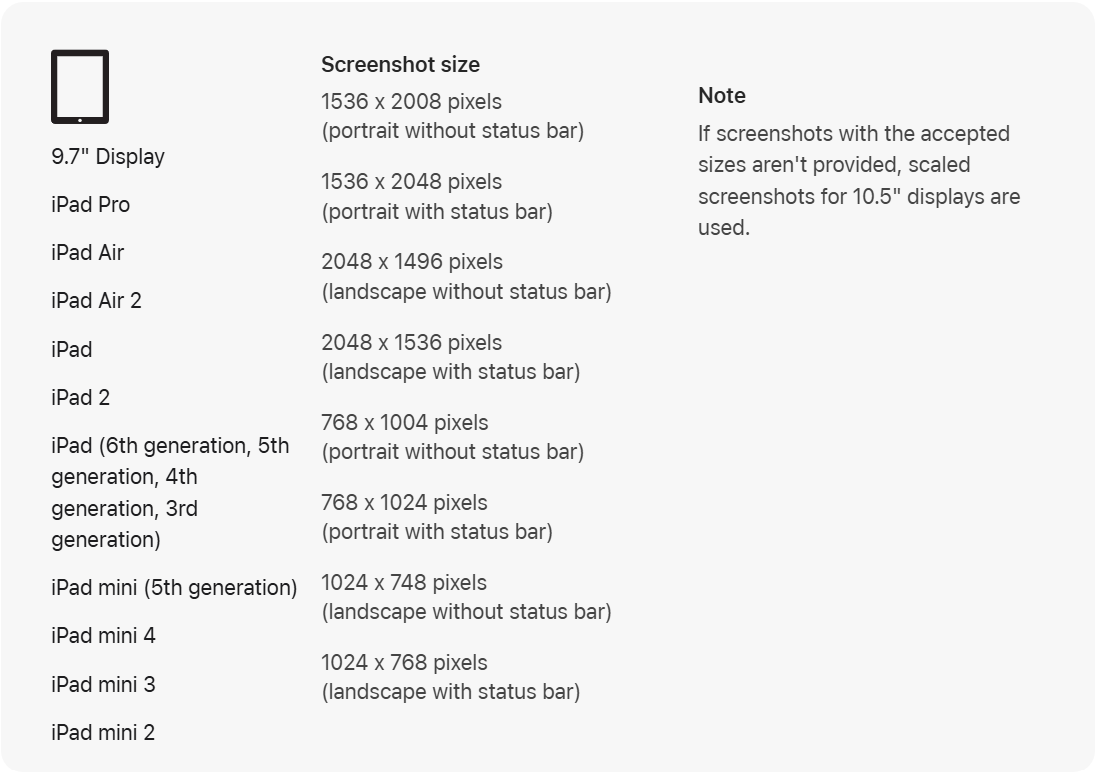The height and width of the screenshot is (772, 1095).
Task: Click the Screenshot size heading
Action: click(400, 65)
